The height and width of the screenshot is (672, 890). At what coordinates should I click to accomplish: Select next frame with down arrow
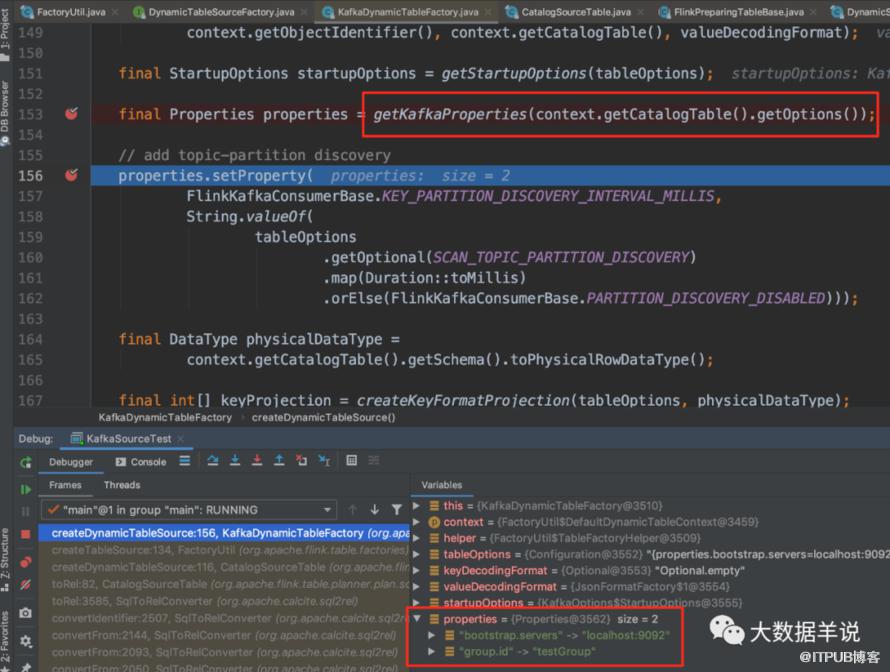375,510
